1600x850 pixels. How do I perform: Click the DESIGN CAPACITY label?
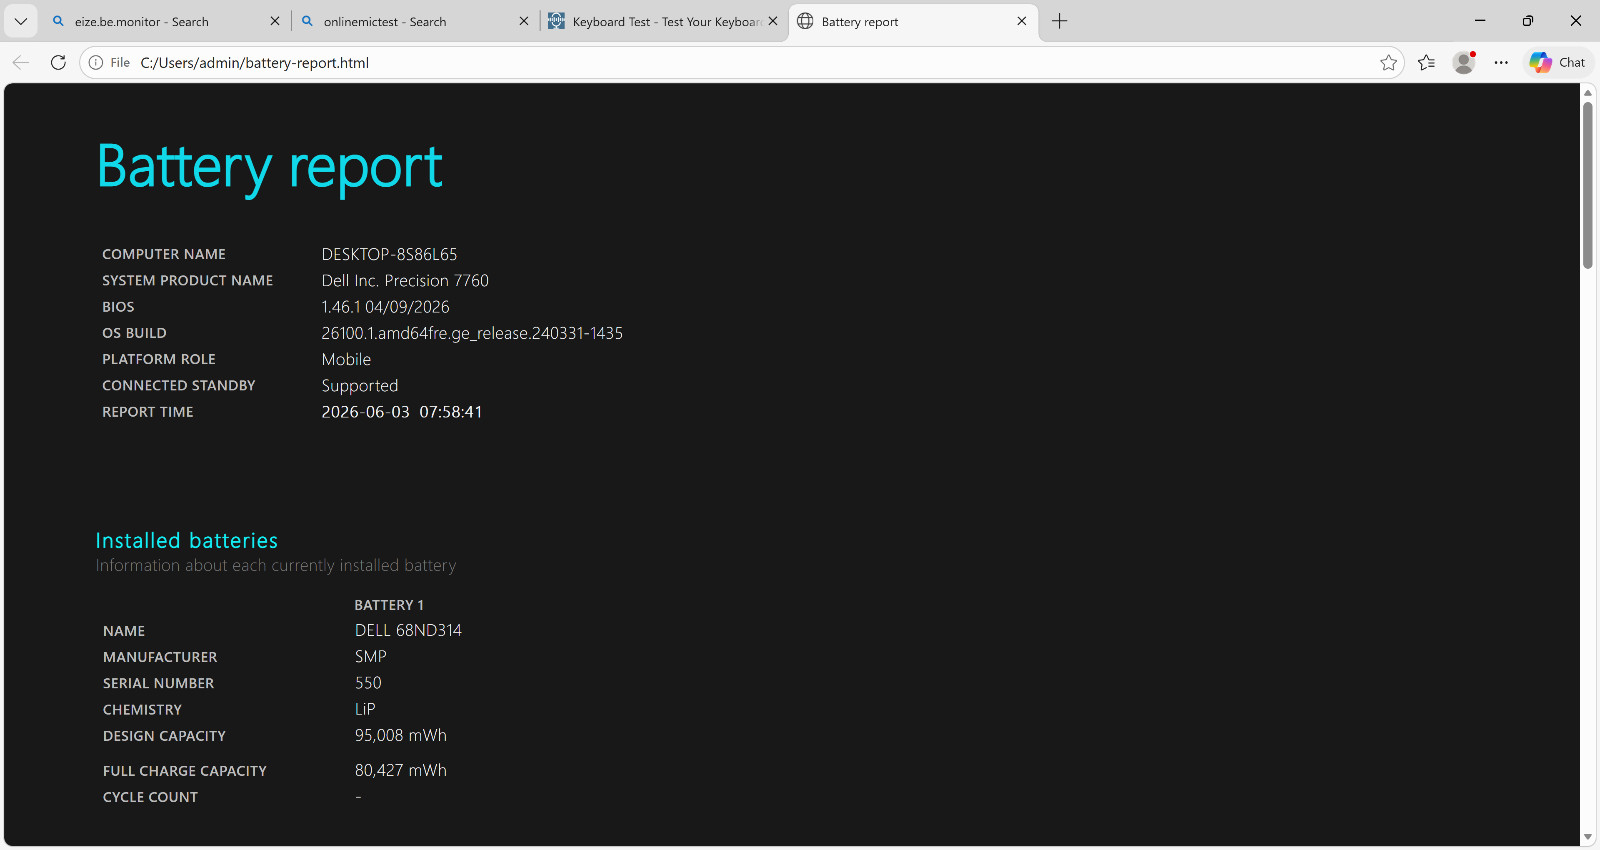[x=164, y=736]
